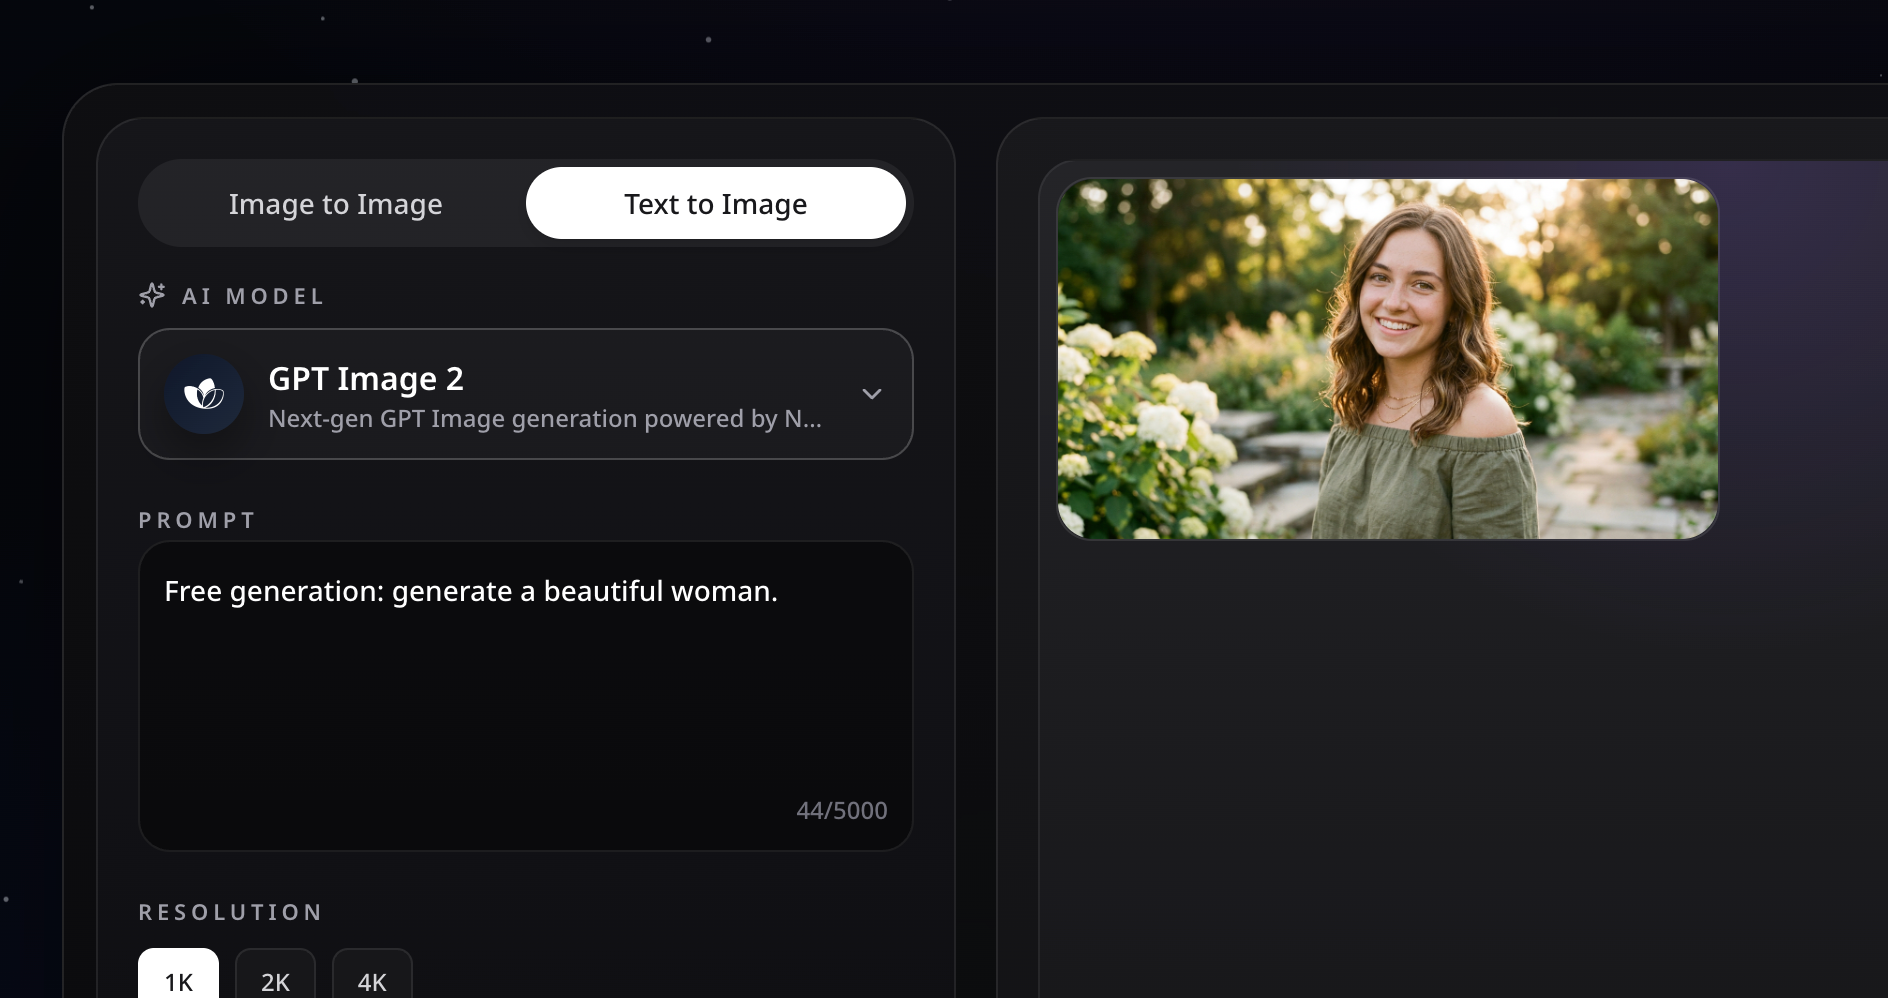Select the 1K resolution option
1888x998 pixels.
click(178, 980)
